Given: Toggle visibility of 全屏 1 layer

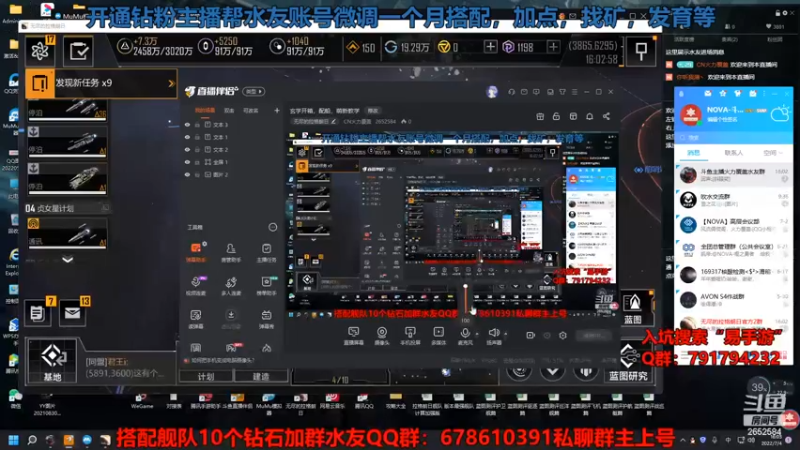Looking at the screenshot, I should pyautogui.click(x=187, y=162).
